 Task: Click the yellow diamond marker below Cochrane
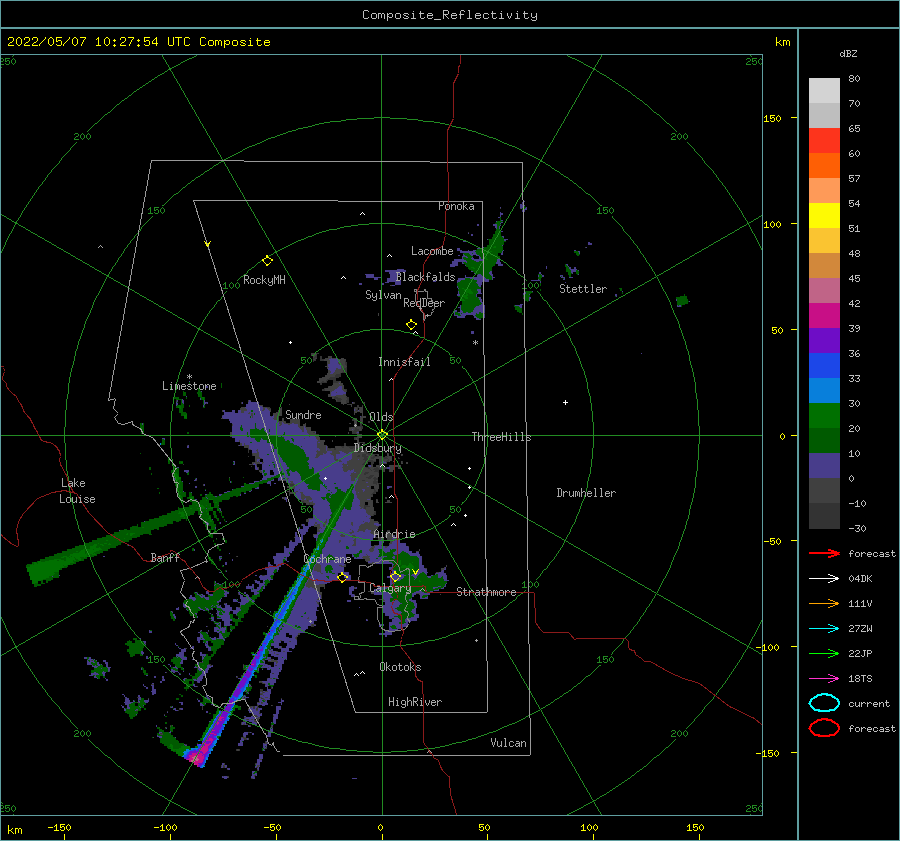point(343,577)
